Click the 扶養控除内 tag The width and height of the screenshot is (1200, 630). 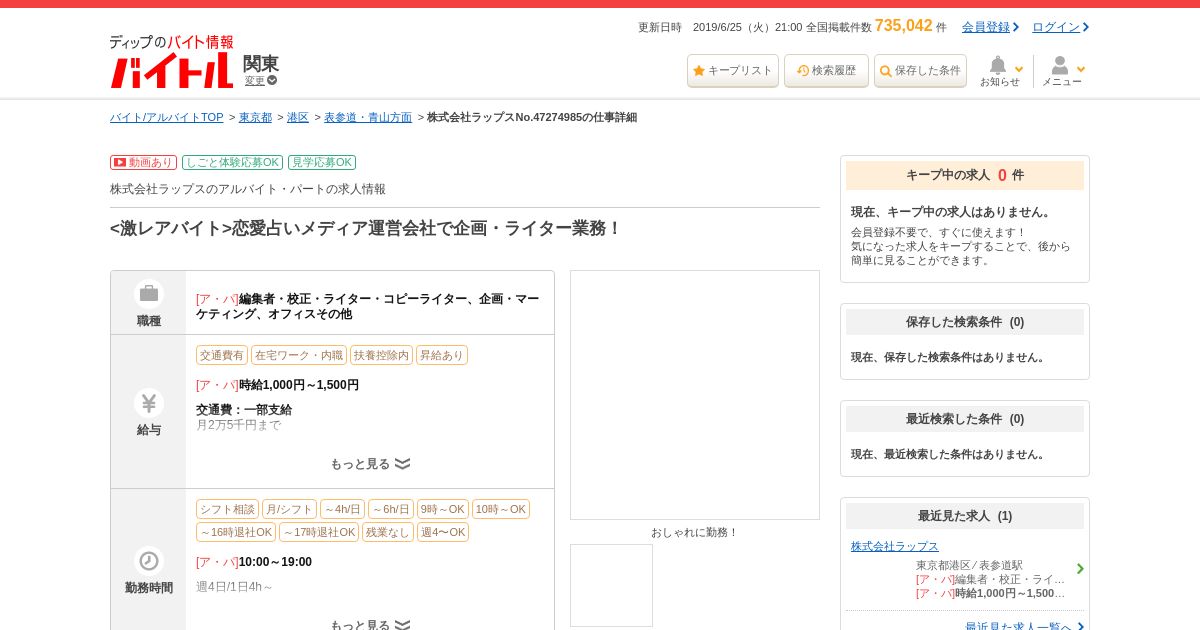[381, 355]
